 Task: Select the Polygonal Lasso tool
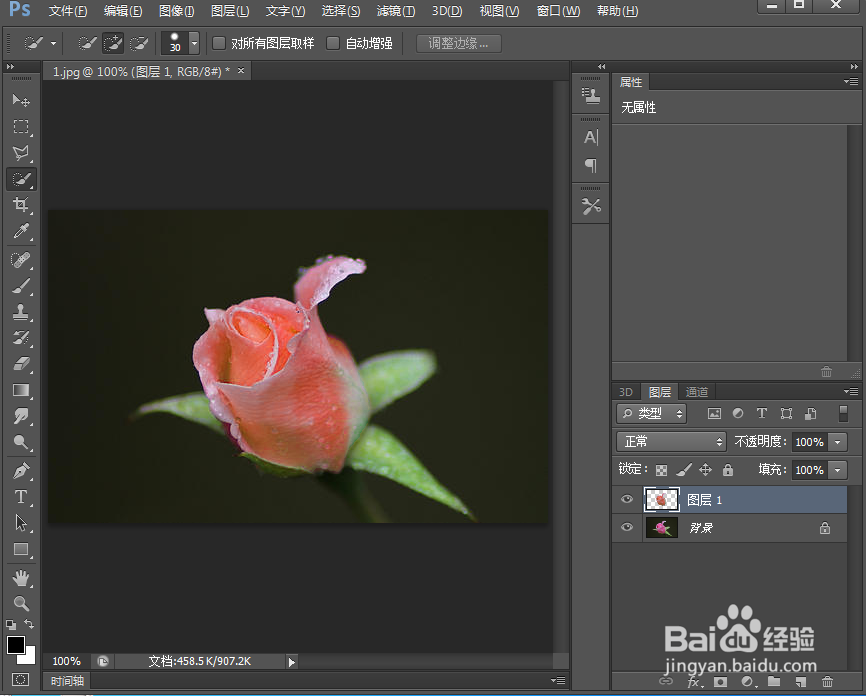pyautogui.click(x=21, y=153)
